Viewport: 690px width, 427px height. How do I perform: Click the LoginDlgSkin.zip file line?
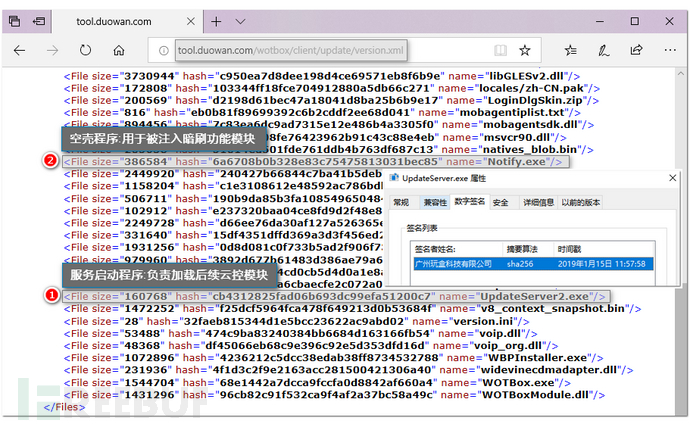point(331,101)
